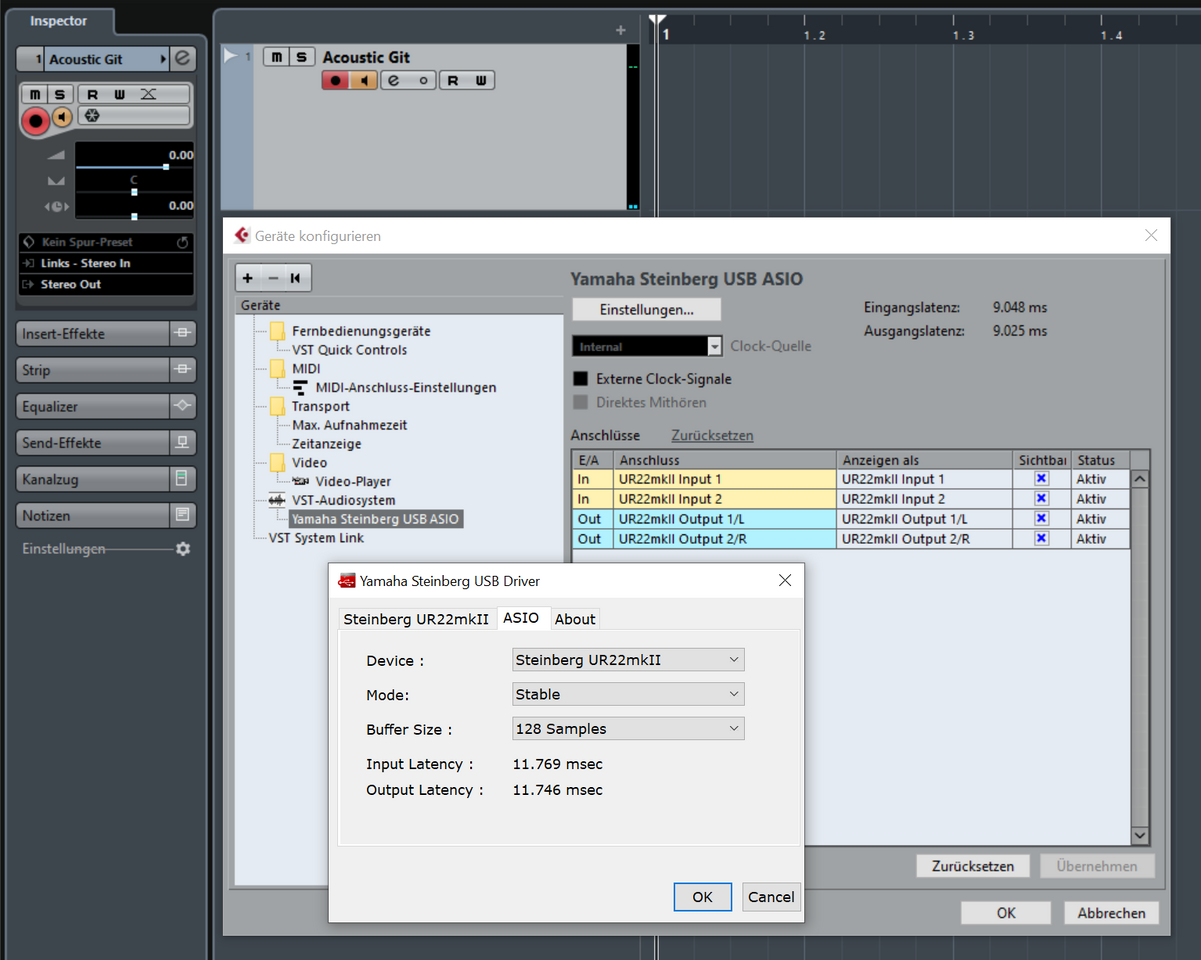Click the VST-Audiosystem waveform icon
1201x960 pixels.
277,500
